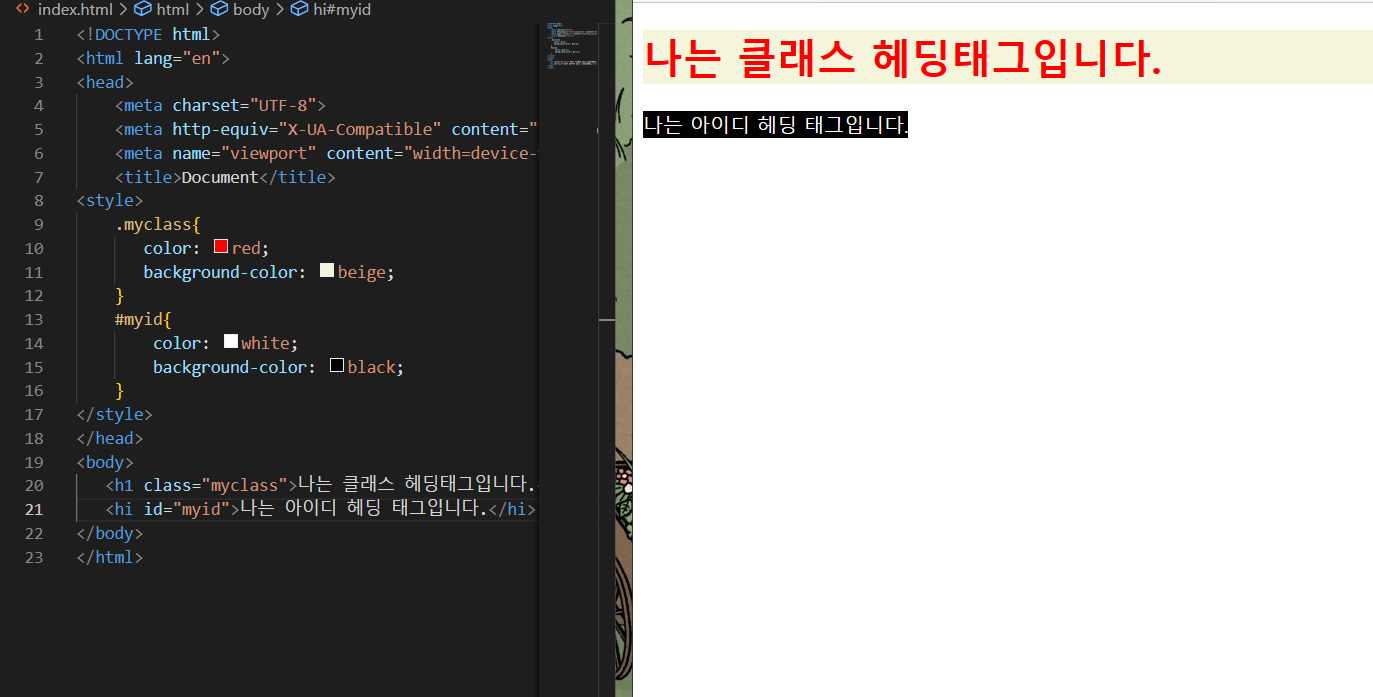
Task: Open black color swatch picker
Action: point(337,366)
